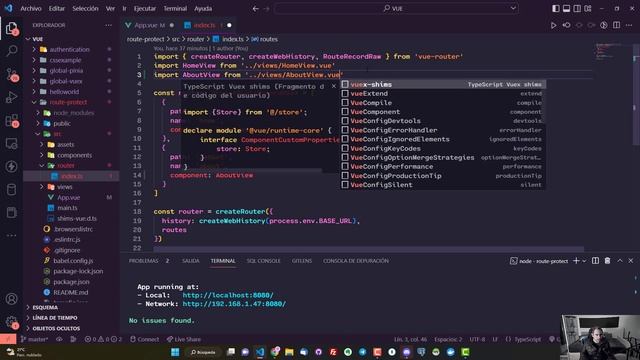This screenshot has height=360, width=640.
Task: Open main.ts in the explorer
Action: tap(67, 208)
